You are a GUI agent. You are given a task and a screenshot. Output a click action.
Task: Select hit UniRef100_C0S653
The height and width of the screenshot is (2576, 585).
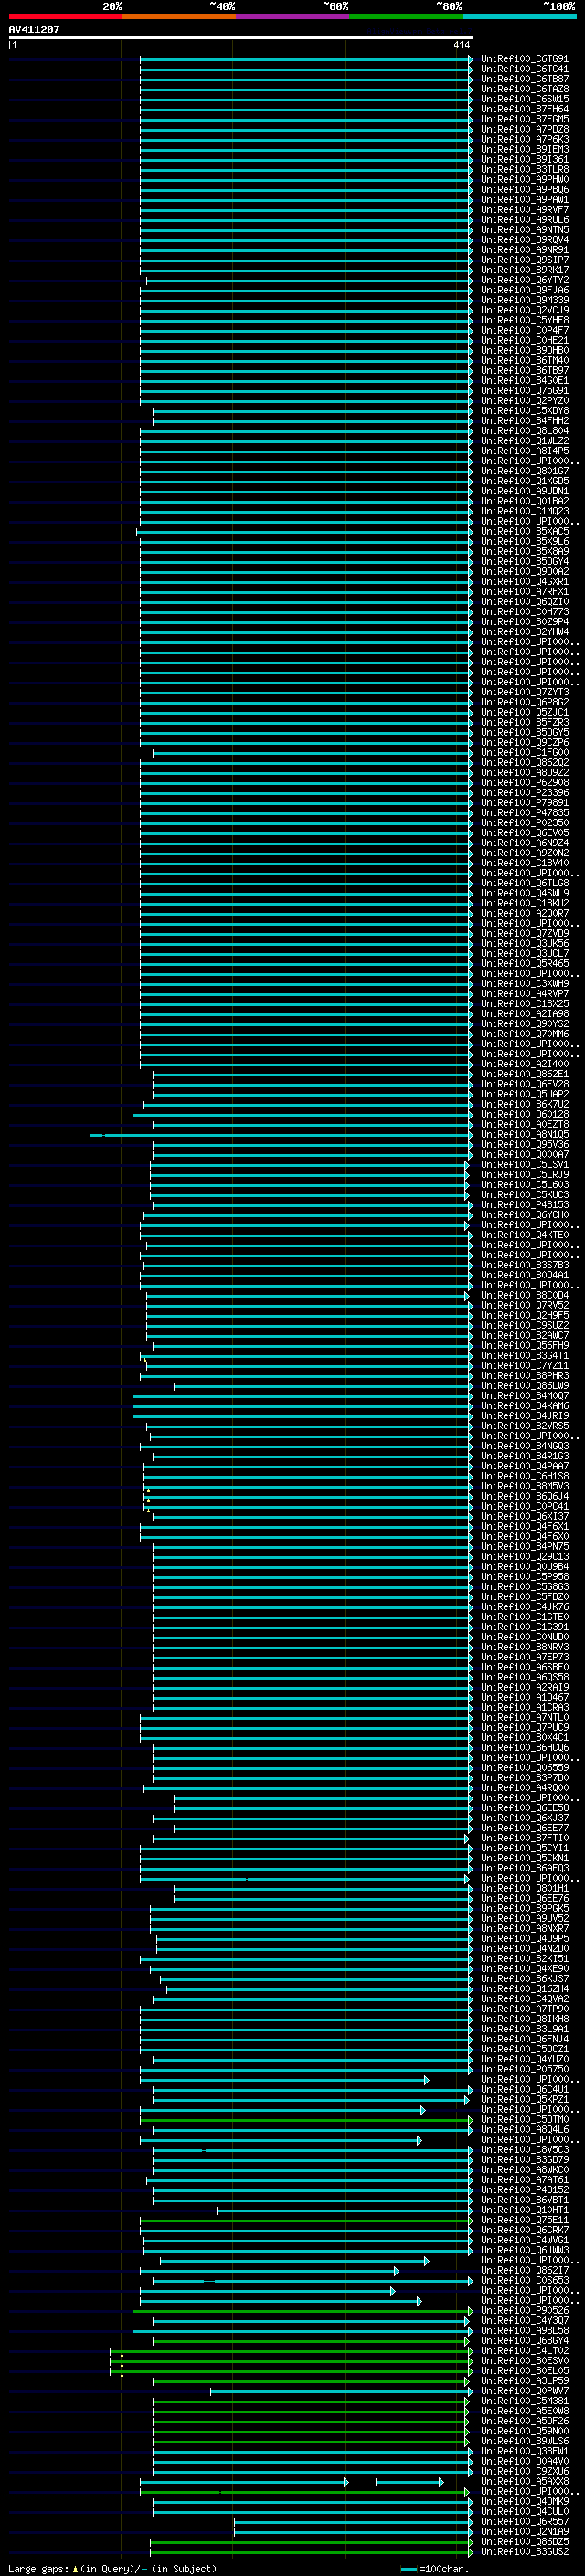(x=525, y=2280)
